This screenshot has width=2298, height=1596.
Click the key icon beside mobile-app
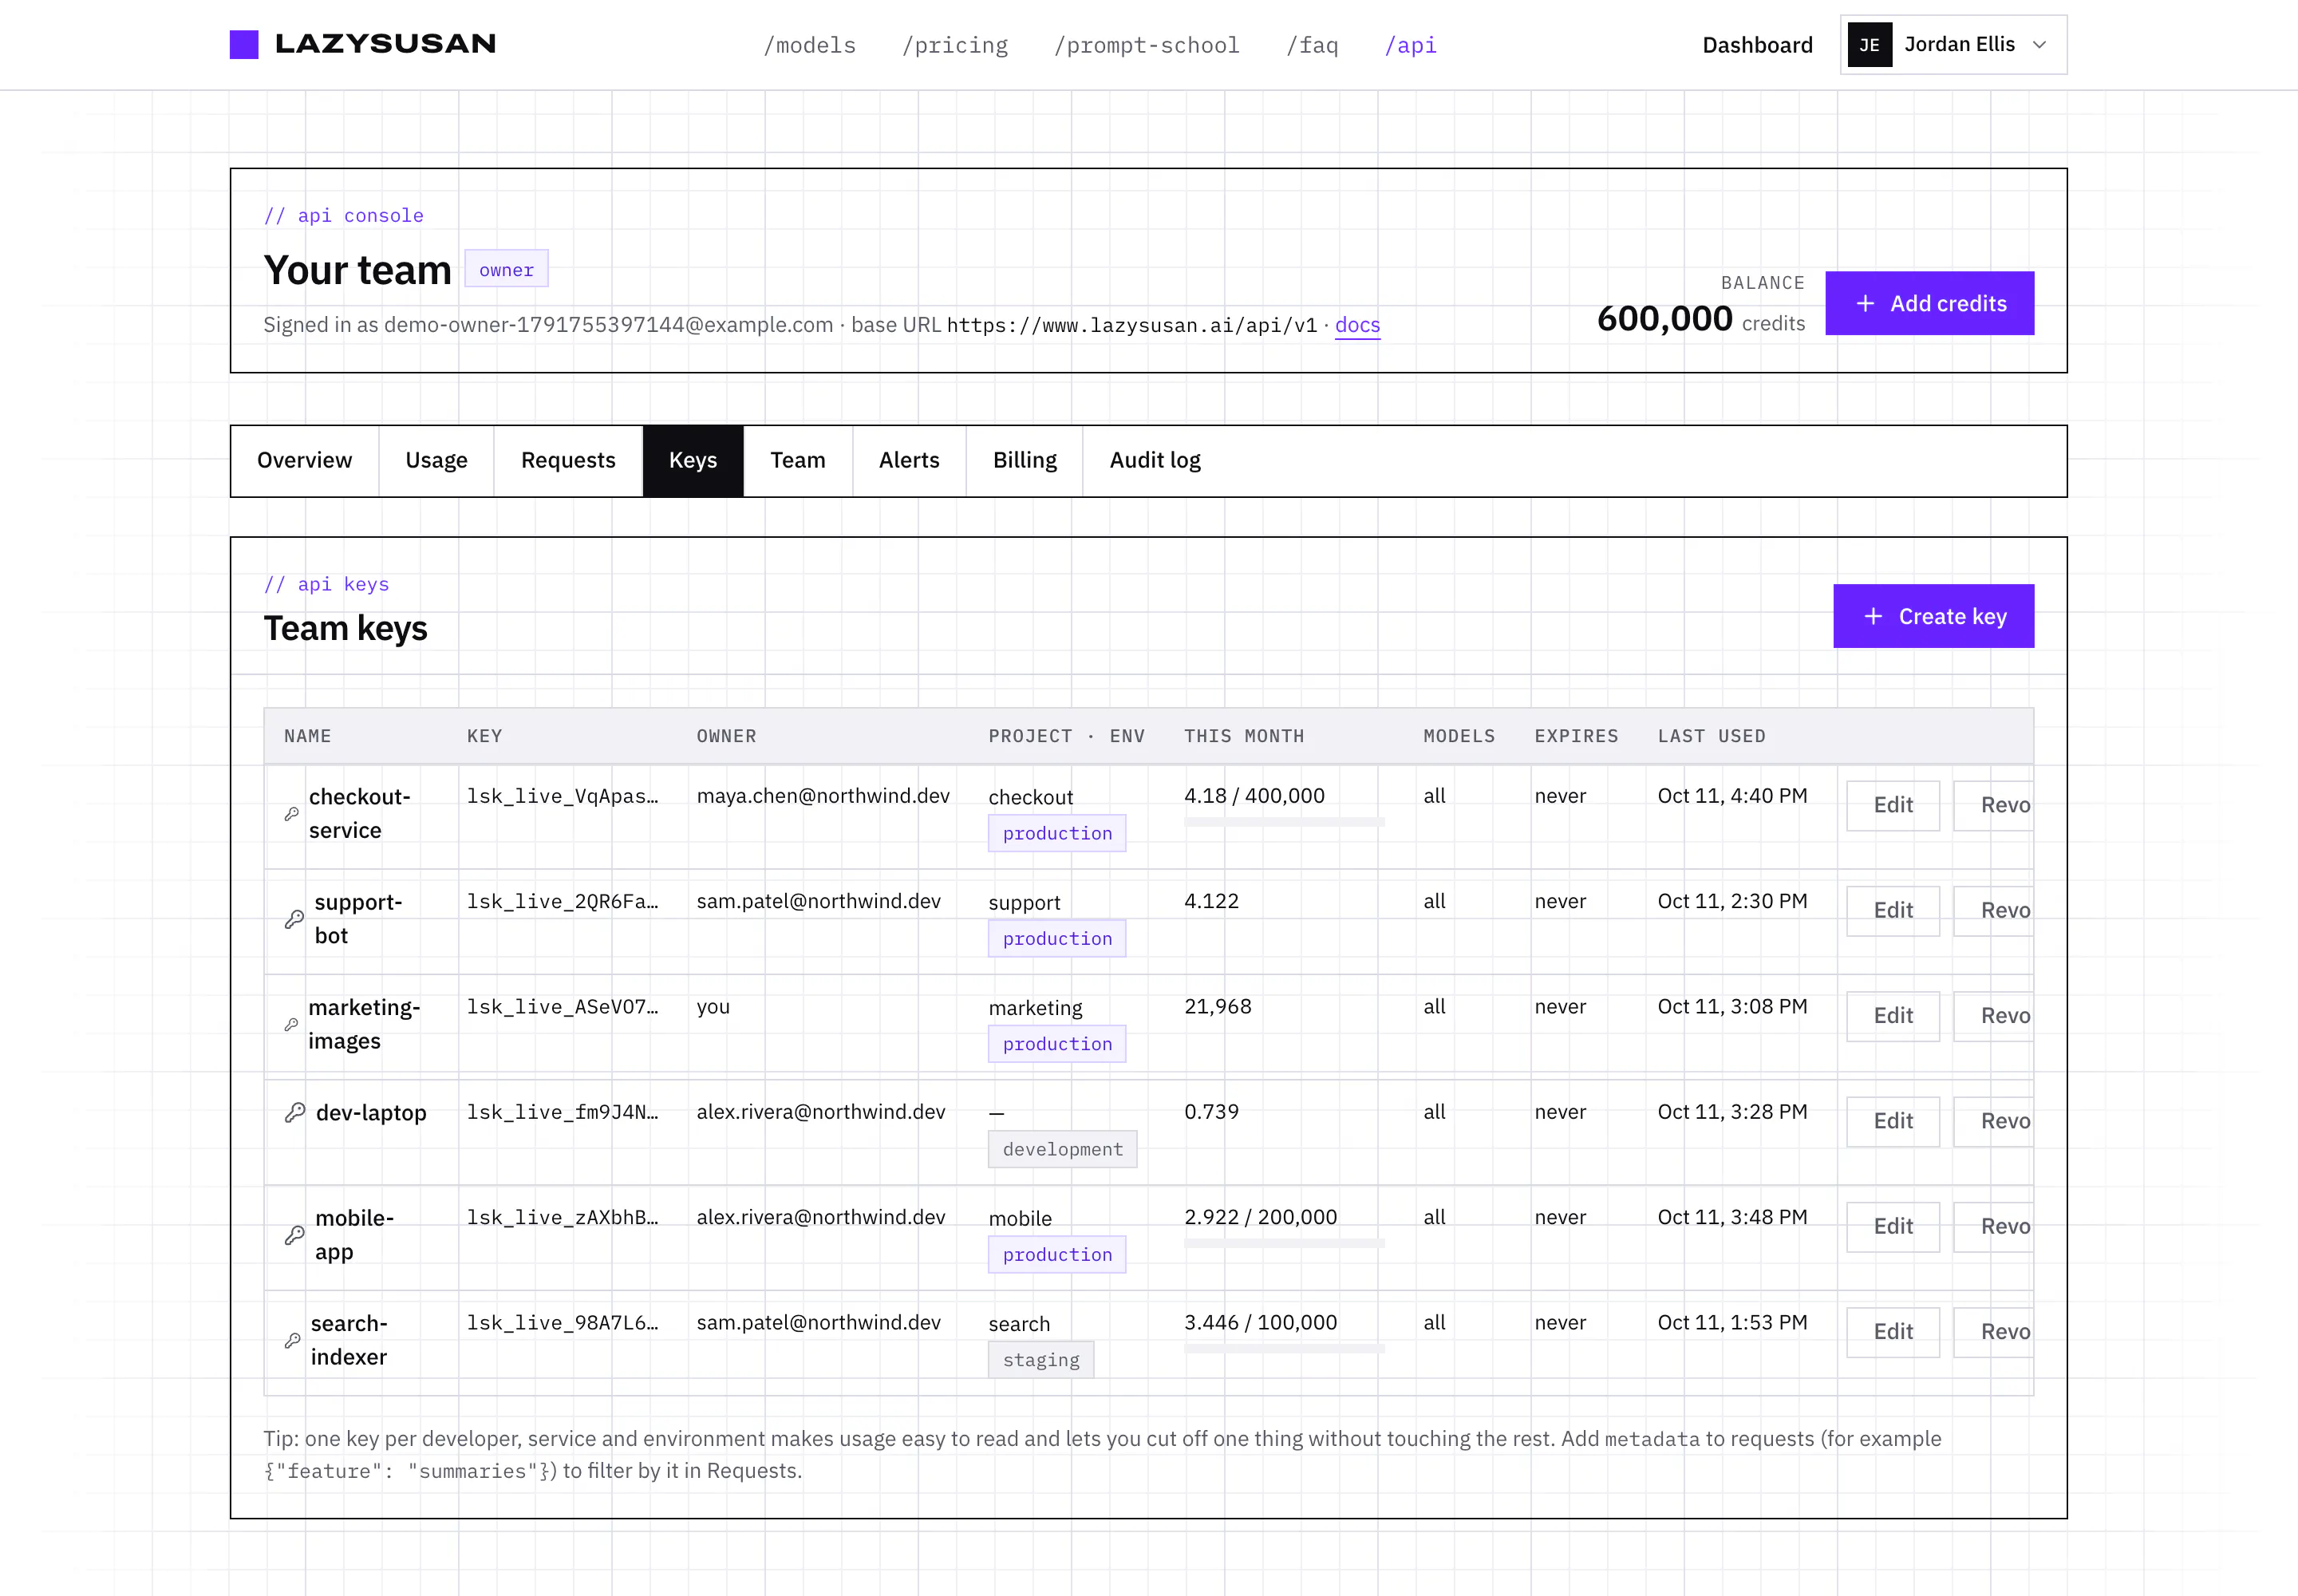tap(295, 1235)
